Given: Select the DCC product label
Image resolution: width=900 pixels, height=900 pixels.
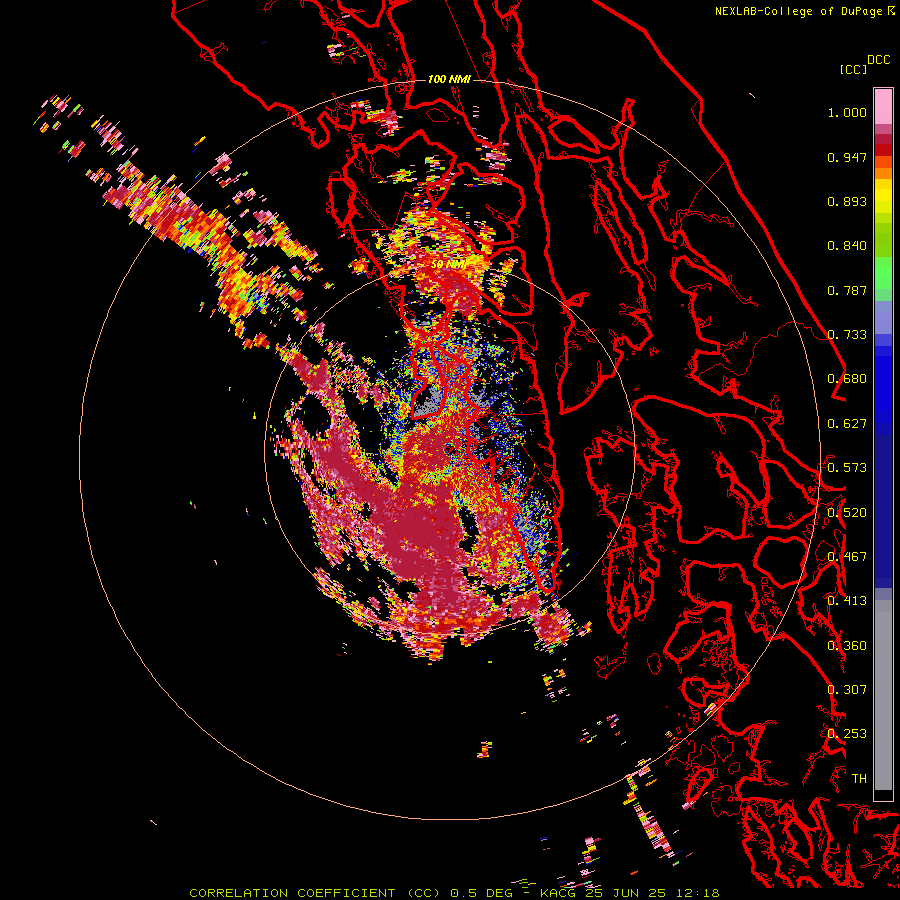Looking at the screenshot, I should click(x=878, y=60).
